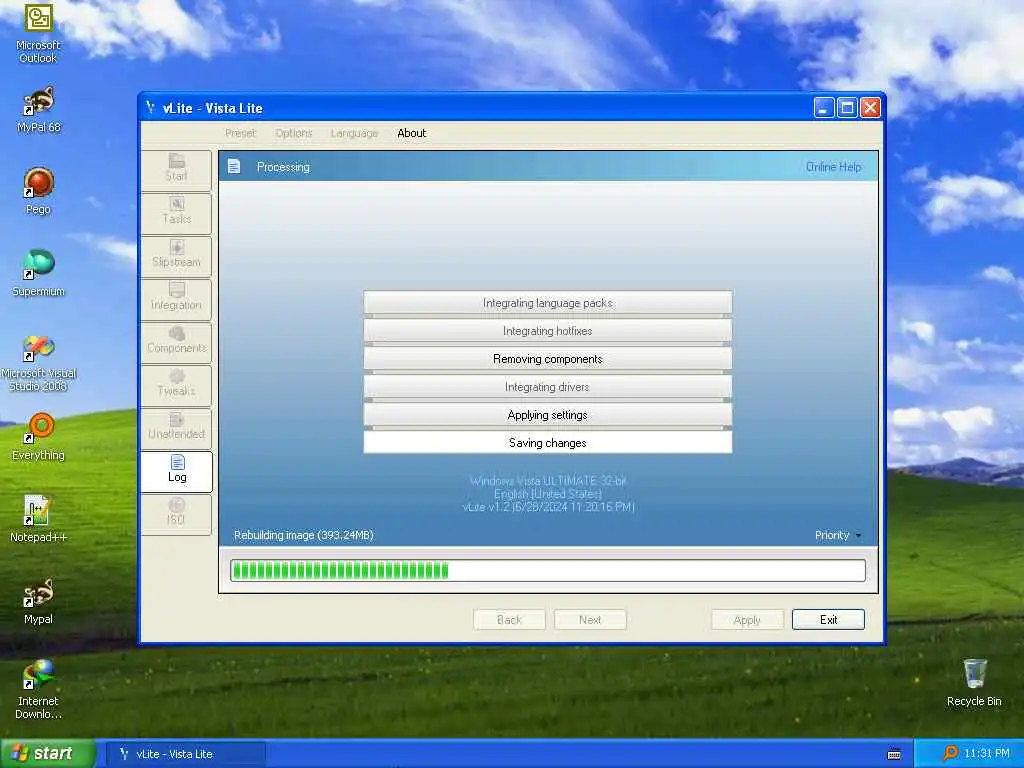Image resolution: width=1024 pixels, height=768 pixels.
Task: Select vLite - Vista Lite taskbar button
Action: point(184,754)
